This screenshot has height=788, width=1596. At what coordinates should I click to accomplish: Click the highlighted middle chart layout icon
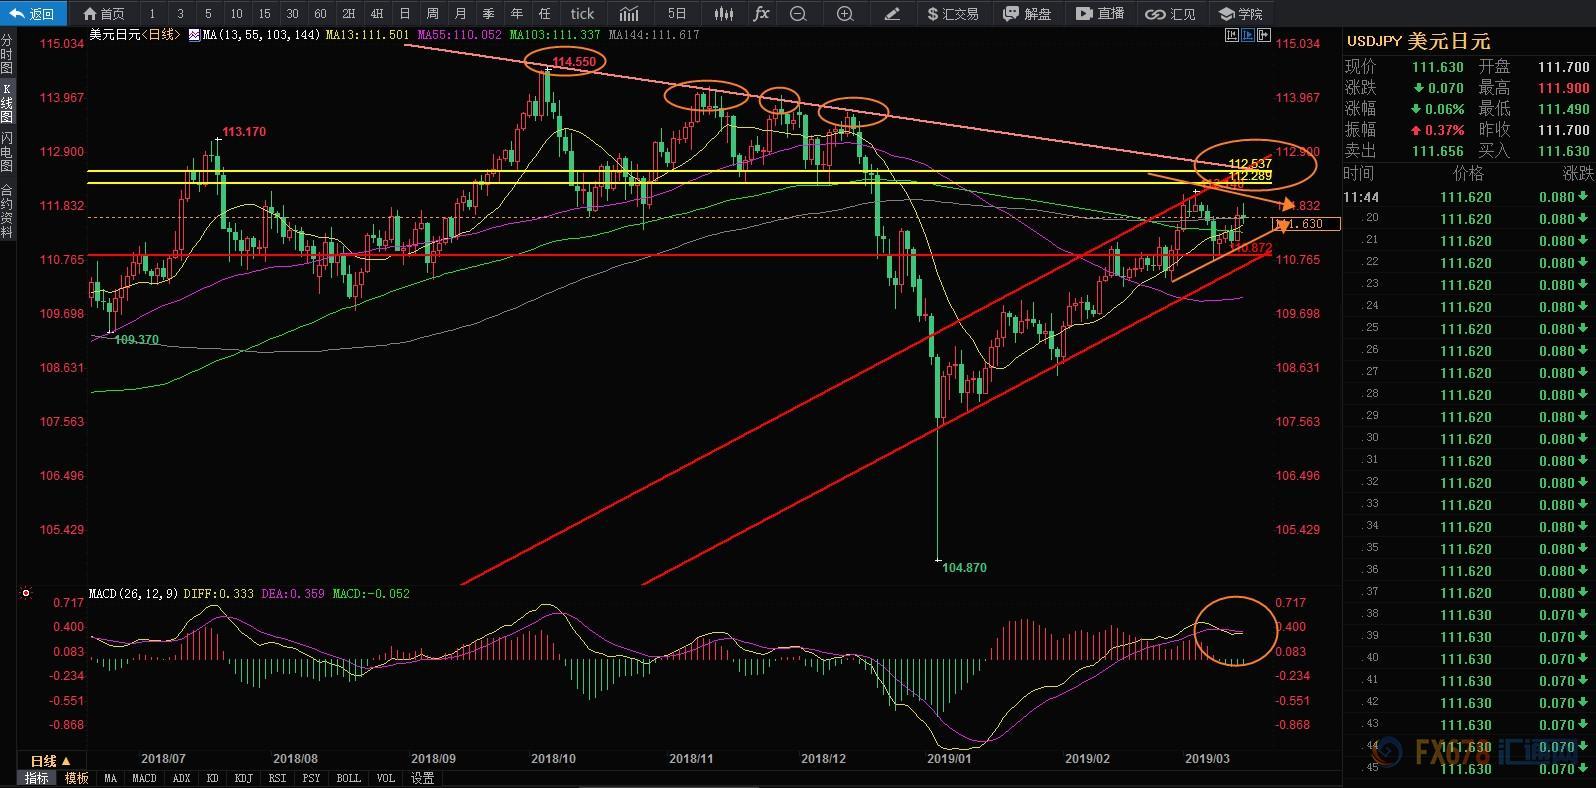click(x=1248, y=35)
